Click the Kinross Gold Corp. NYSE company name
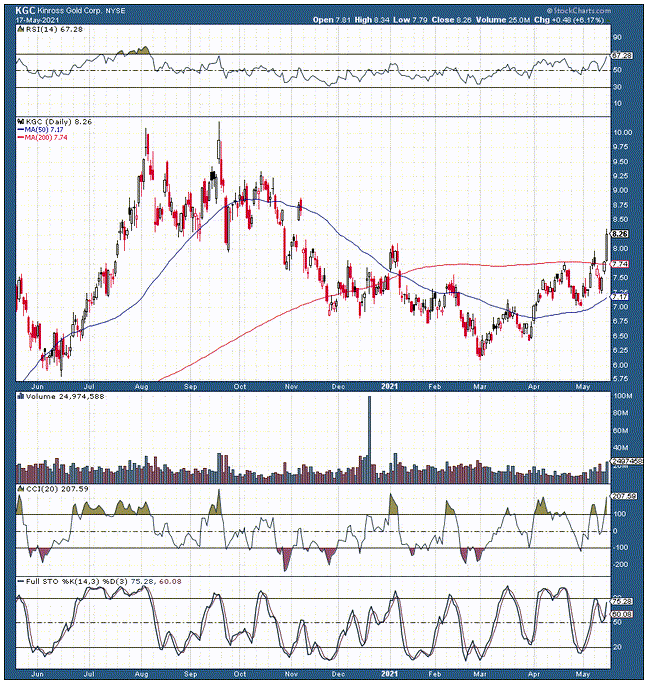This screenshot has width=648, height=687. (x=80, y=11)
